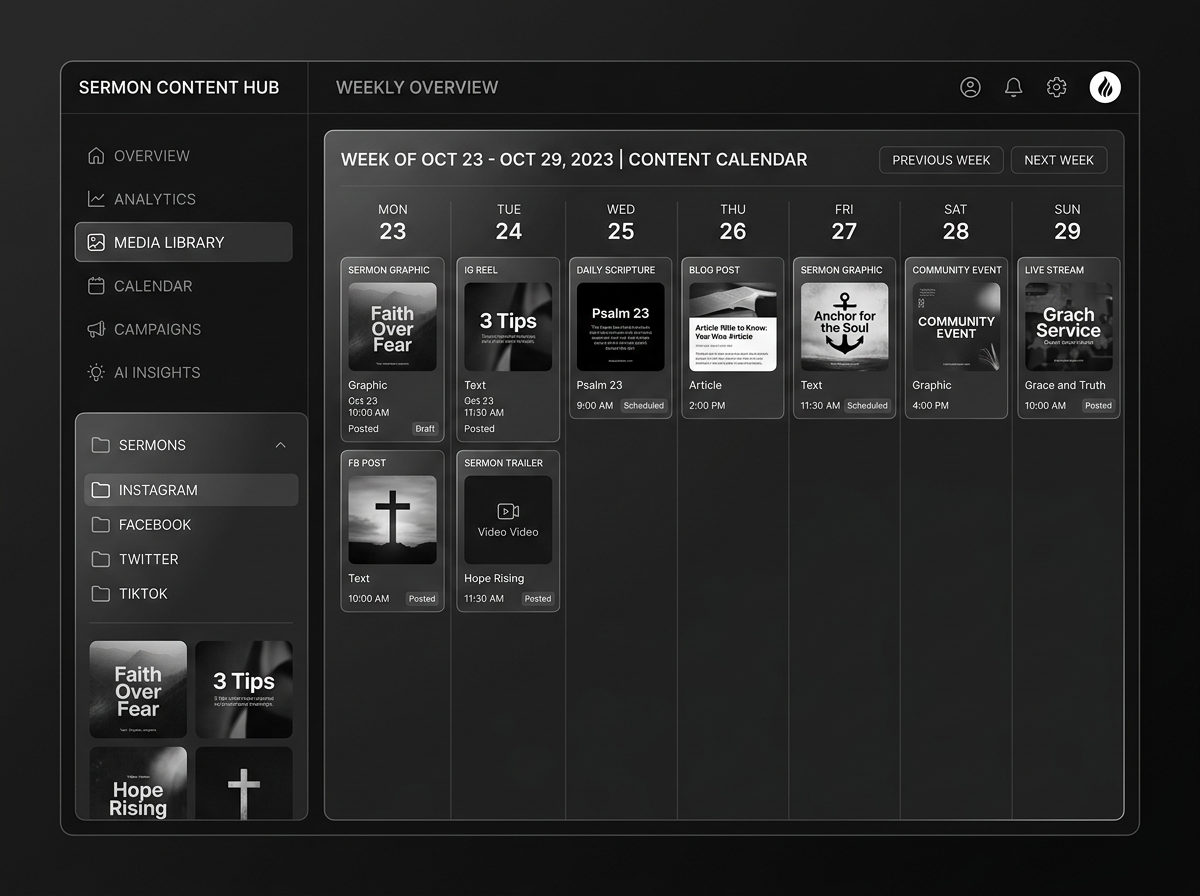Click the Grace and Truth title text
This screenshot has width=1200, height=896.
point(1065,385)
